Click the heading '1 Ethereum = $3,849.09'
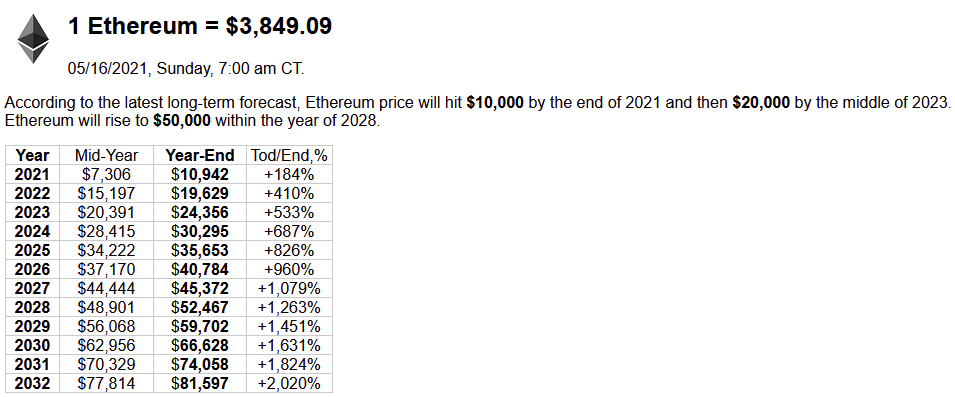 click(x=200, y=27)
